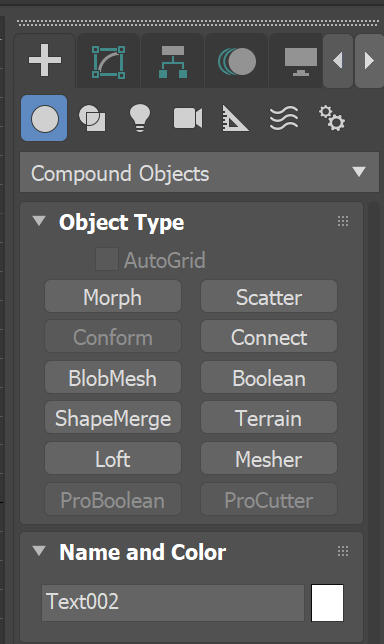This screenshot has height=644, width=384.
Task: Select the Space Warps category icon
Action: [284, 118]
